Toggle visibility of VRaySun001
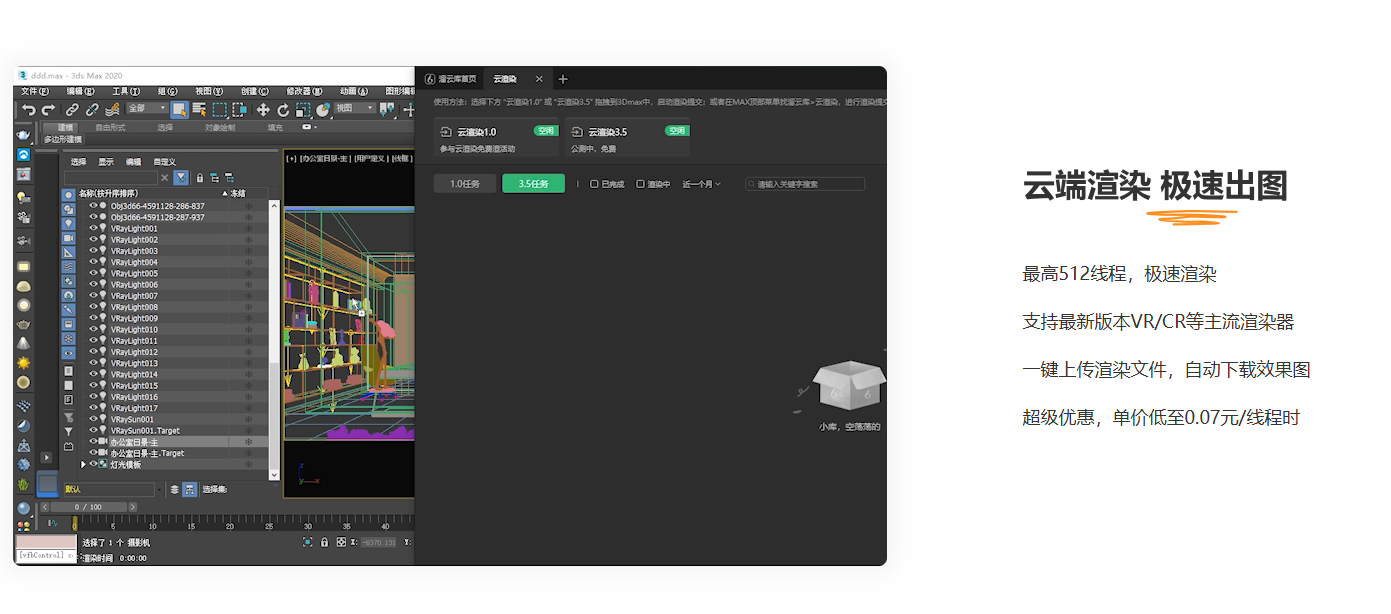 pos(93,419)
